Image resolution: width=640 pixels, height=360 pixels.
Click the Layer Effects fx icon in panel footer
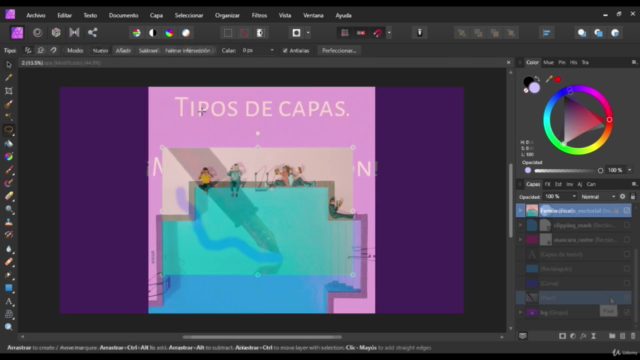(583, 336)
